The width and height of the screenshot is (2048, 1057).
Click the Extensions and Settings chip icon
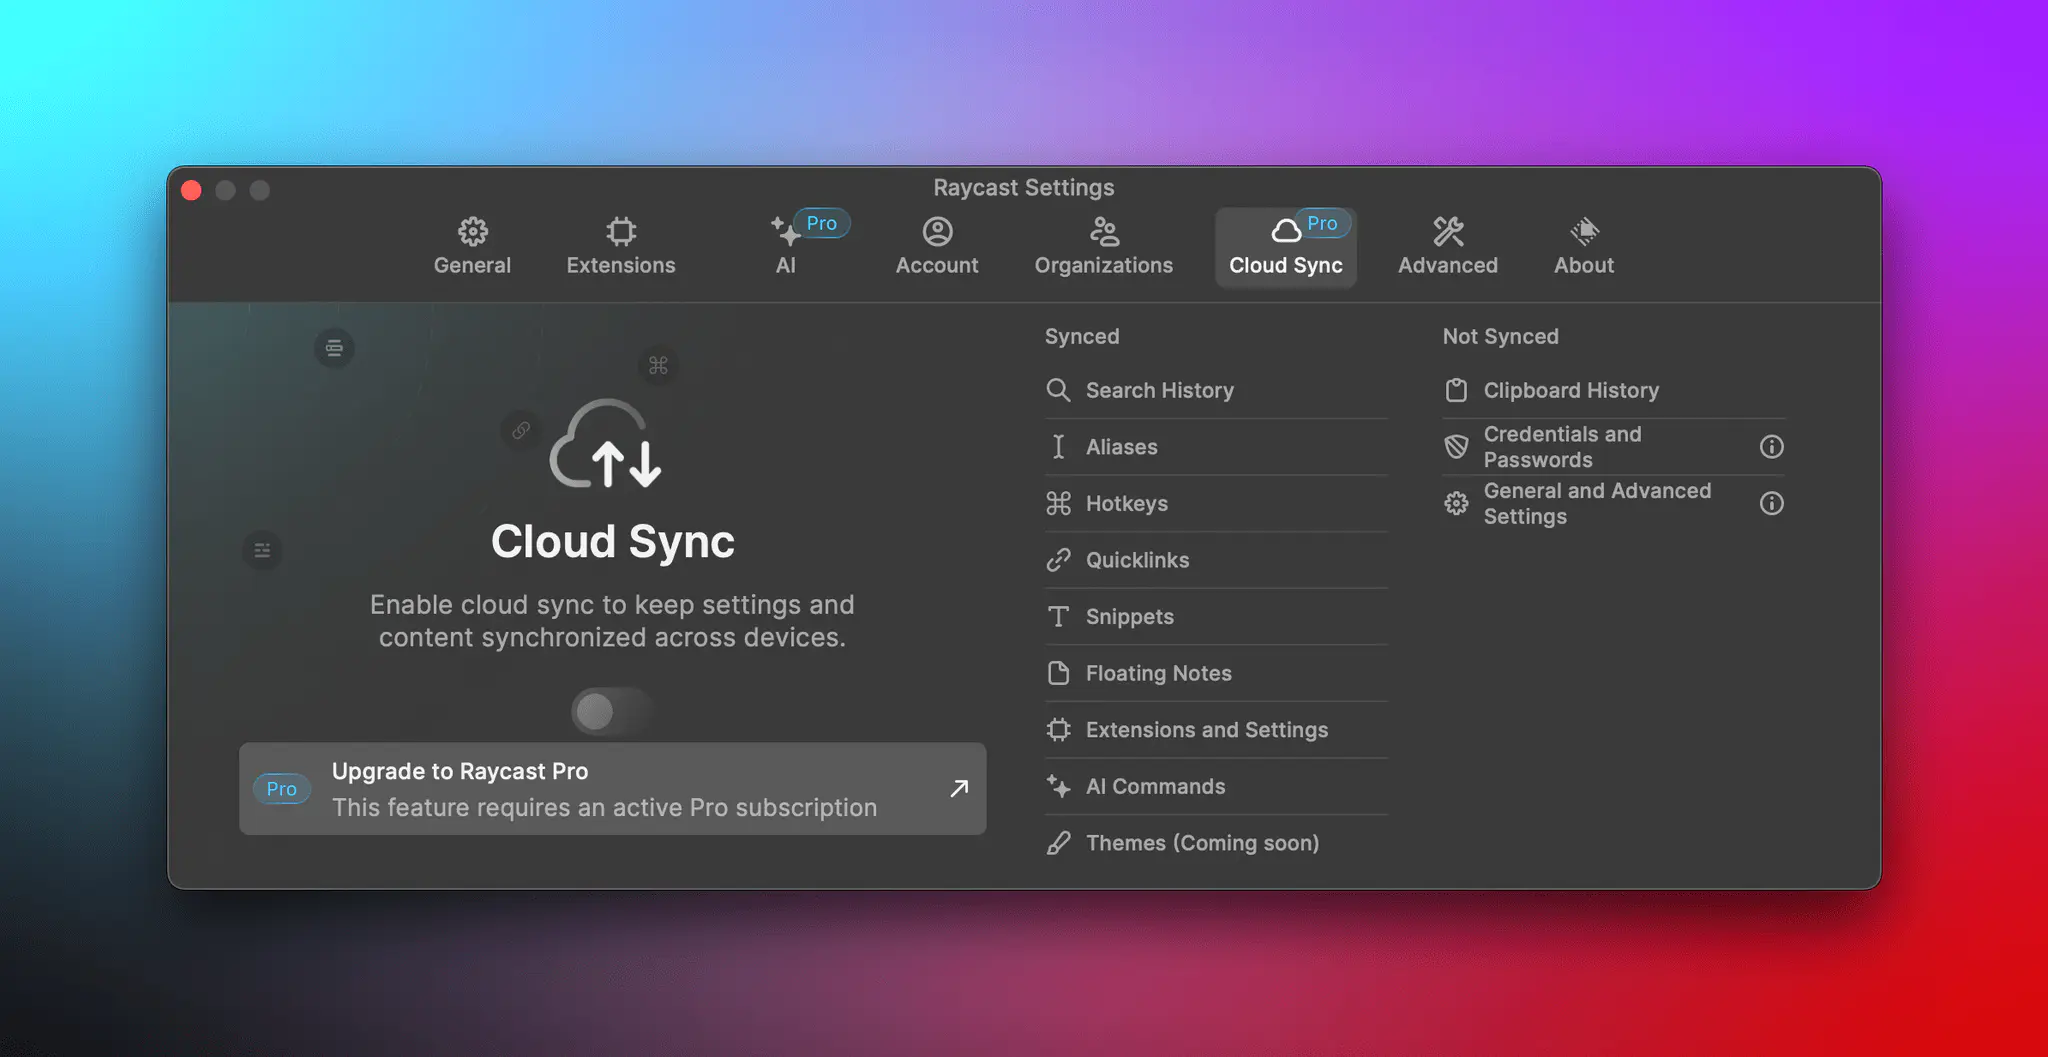(x=1058, y=730)
